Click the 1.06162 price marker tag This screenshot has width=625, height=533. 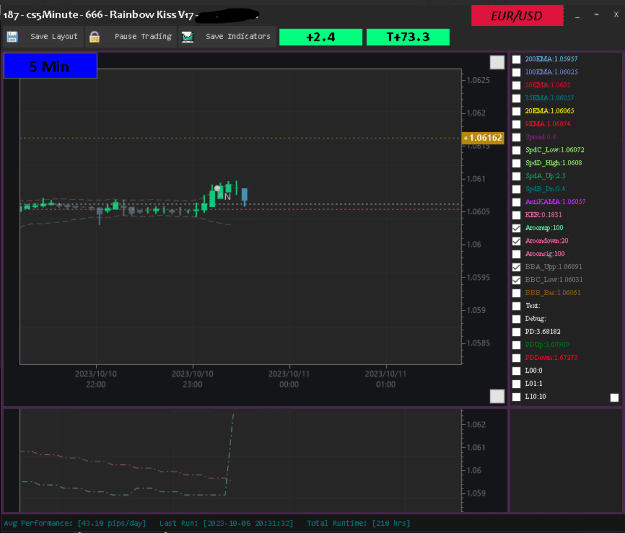483,138
